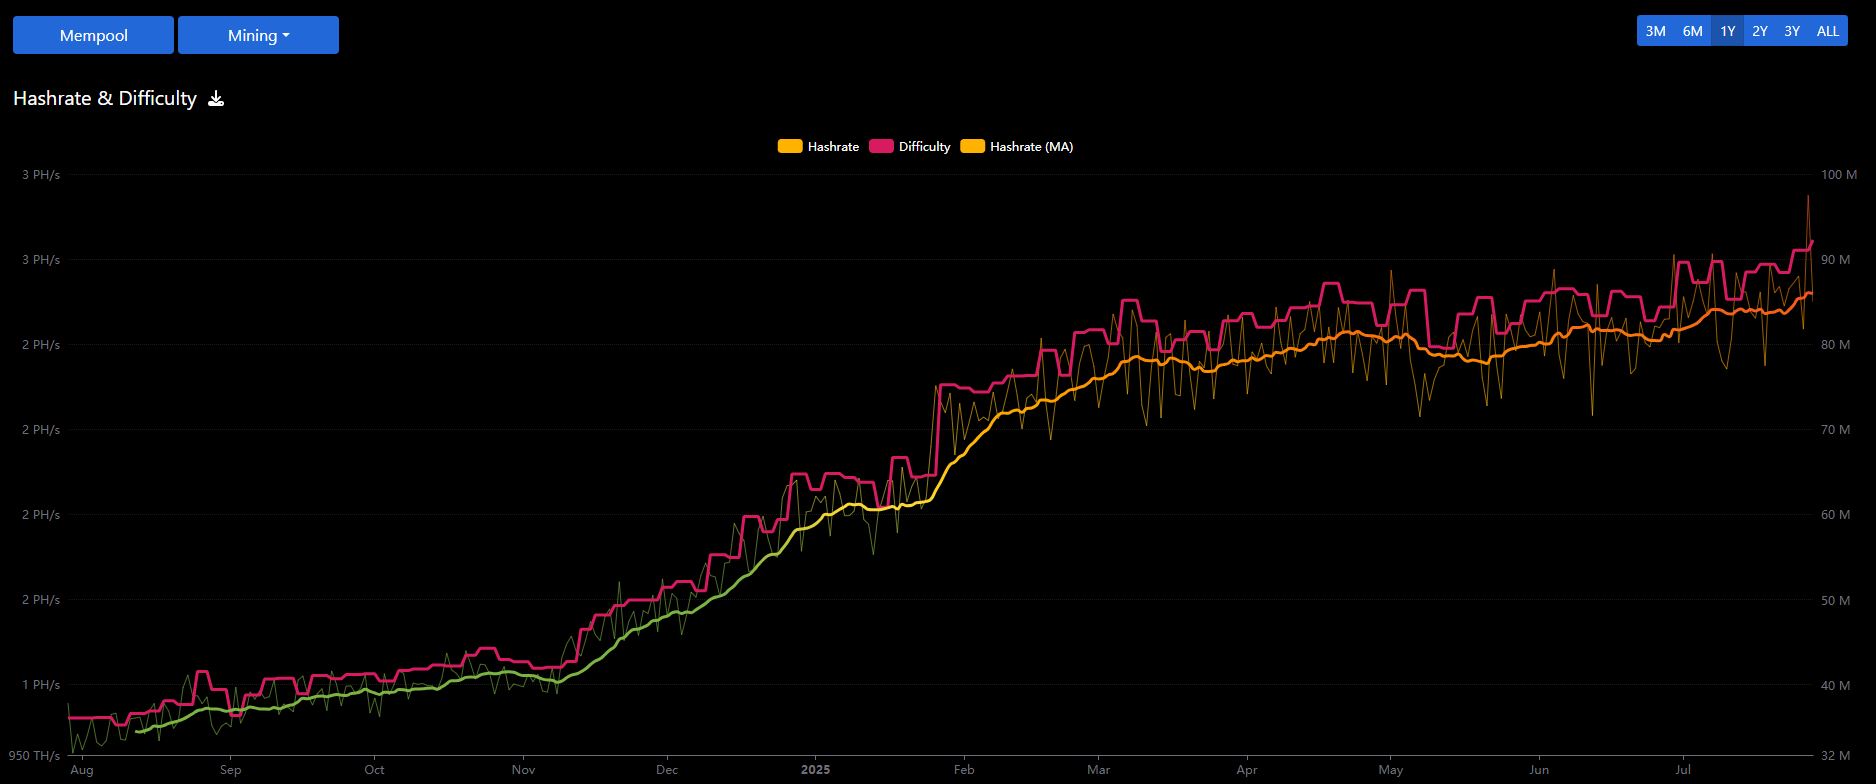Choose the 3Y time range

(x=1792, y=31)
